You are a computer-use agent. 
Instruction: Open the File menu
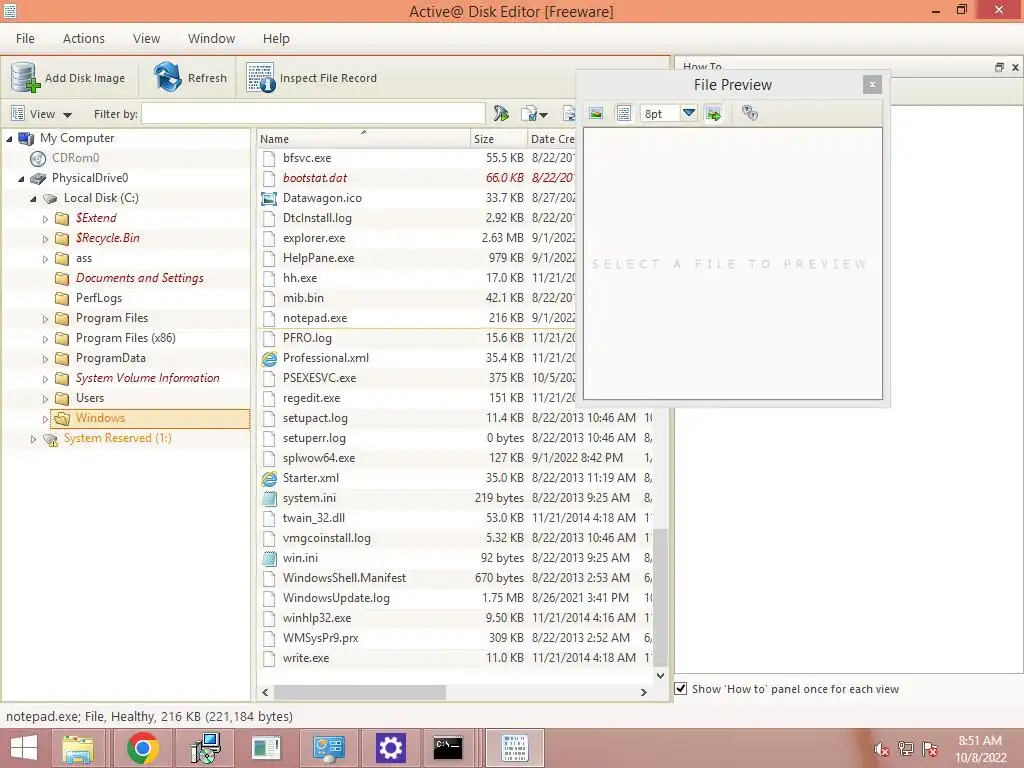click(25, 39)
